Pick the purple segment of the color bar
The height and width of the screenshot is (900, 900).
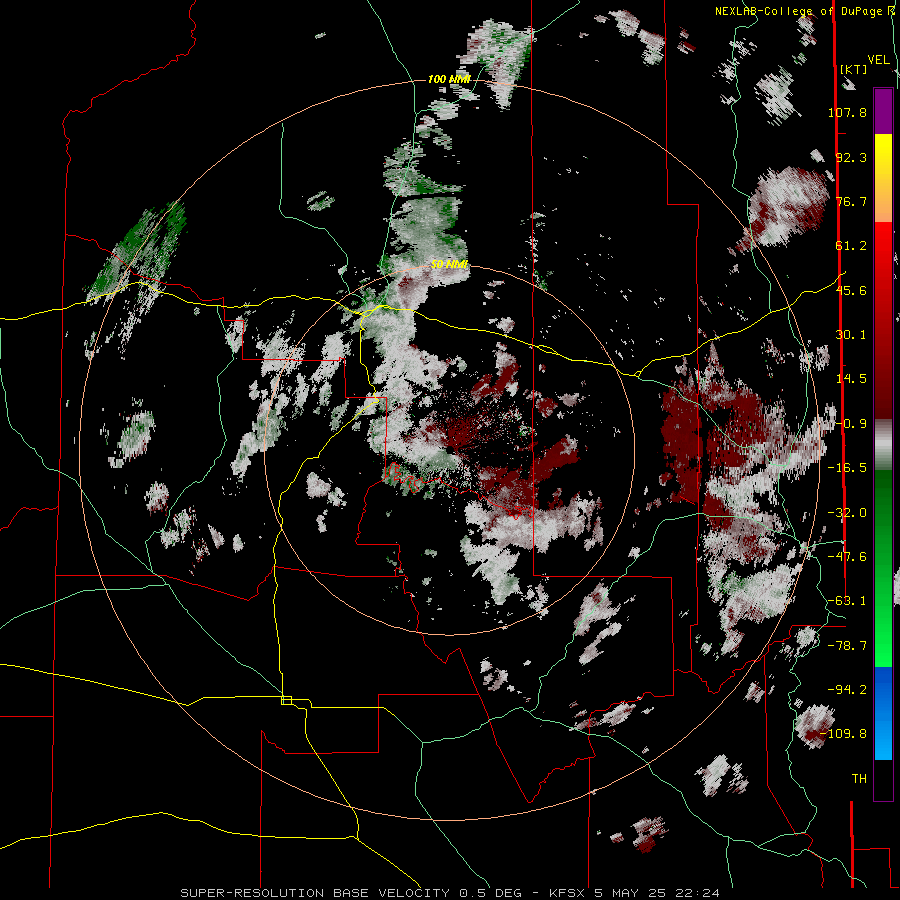click(x=883, y=111)
